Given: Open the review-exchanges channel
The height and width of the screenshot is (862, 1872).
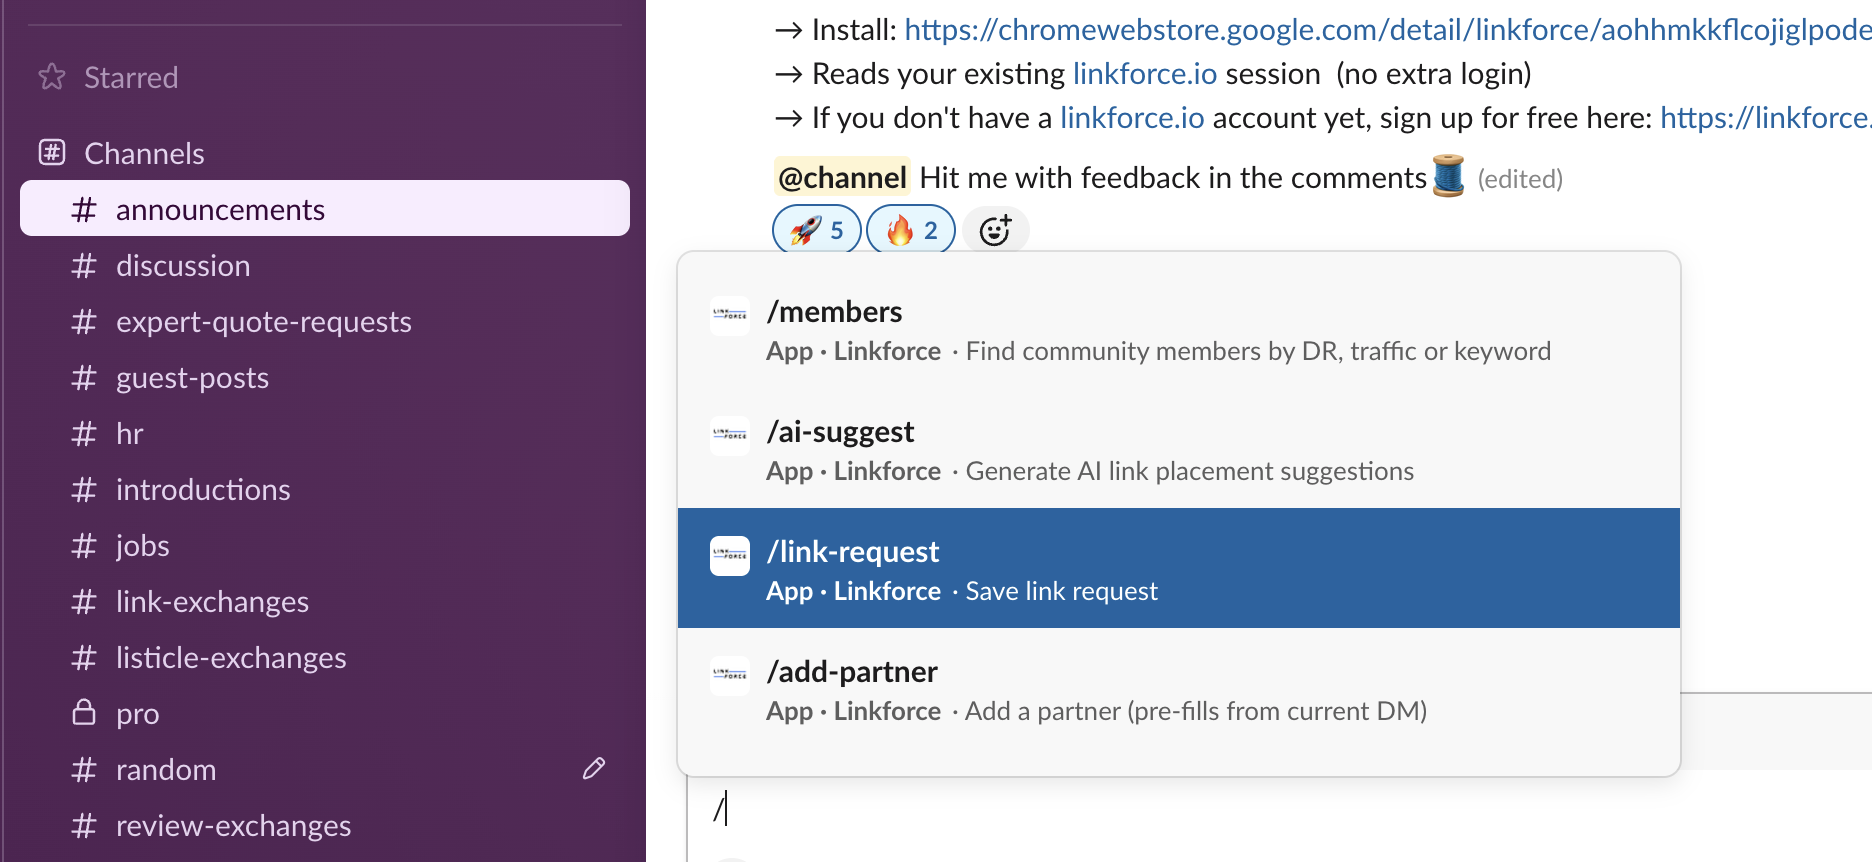Looking at the screenshot, I should (325, 826).
